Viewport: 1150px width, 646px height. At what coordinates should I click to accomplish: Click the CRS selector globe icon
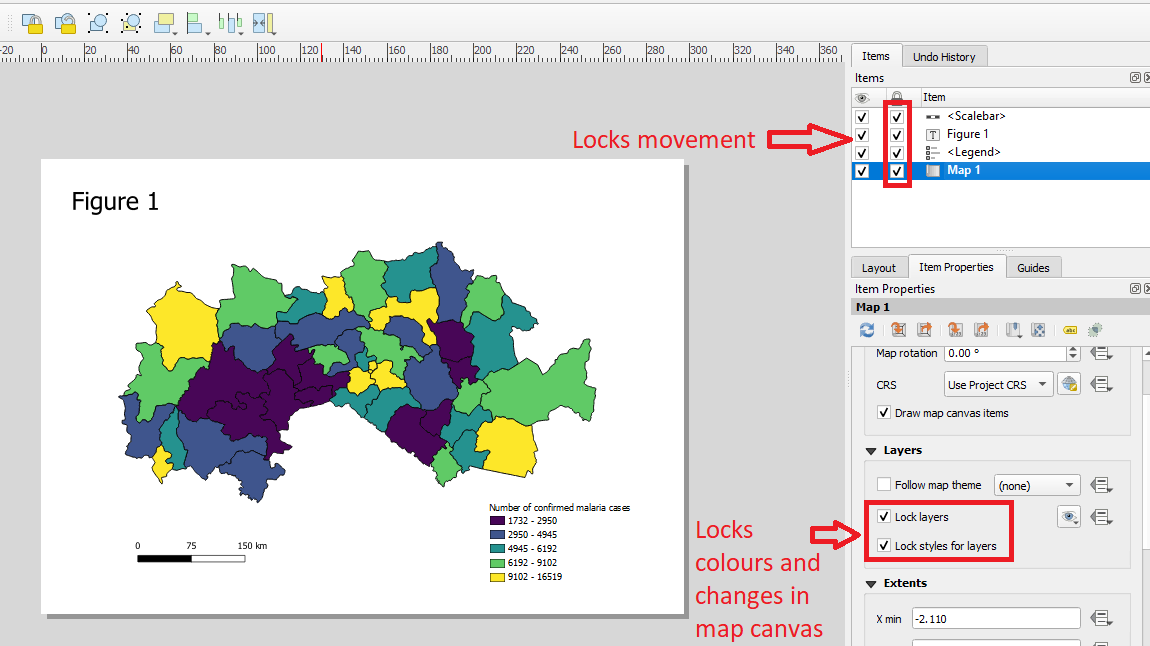(x=1069, y=384)
